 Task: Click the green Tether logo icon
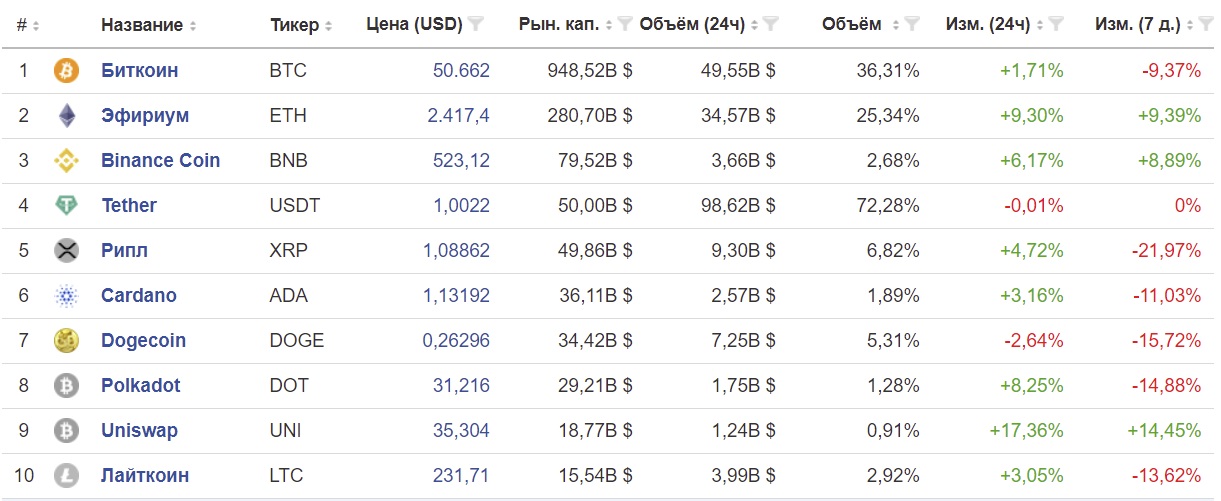67,206
